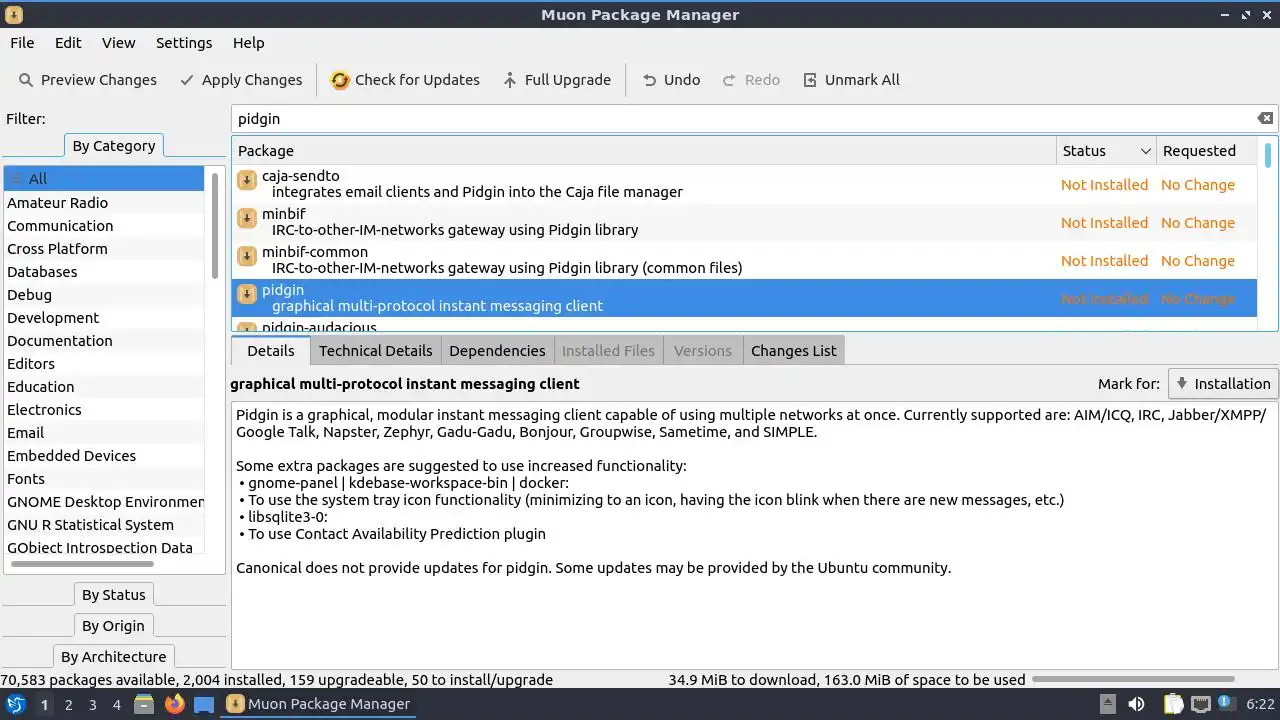The image size is (1280, 720).
Task: Select the Editors category
Action: (103, 363)
